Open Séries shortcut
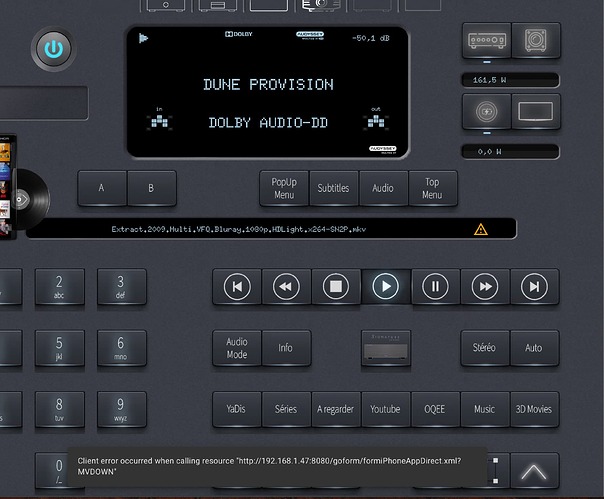The image size is (604, 499). [286, 409]
